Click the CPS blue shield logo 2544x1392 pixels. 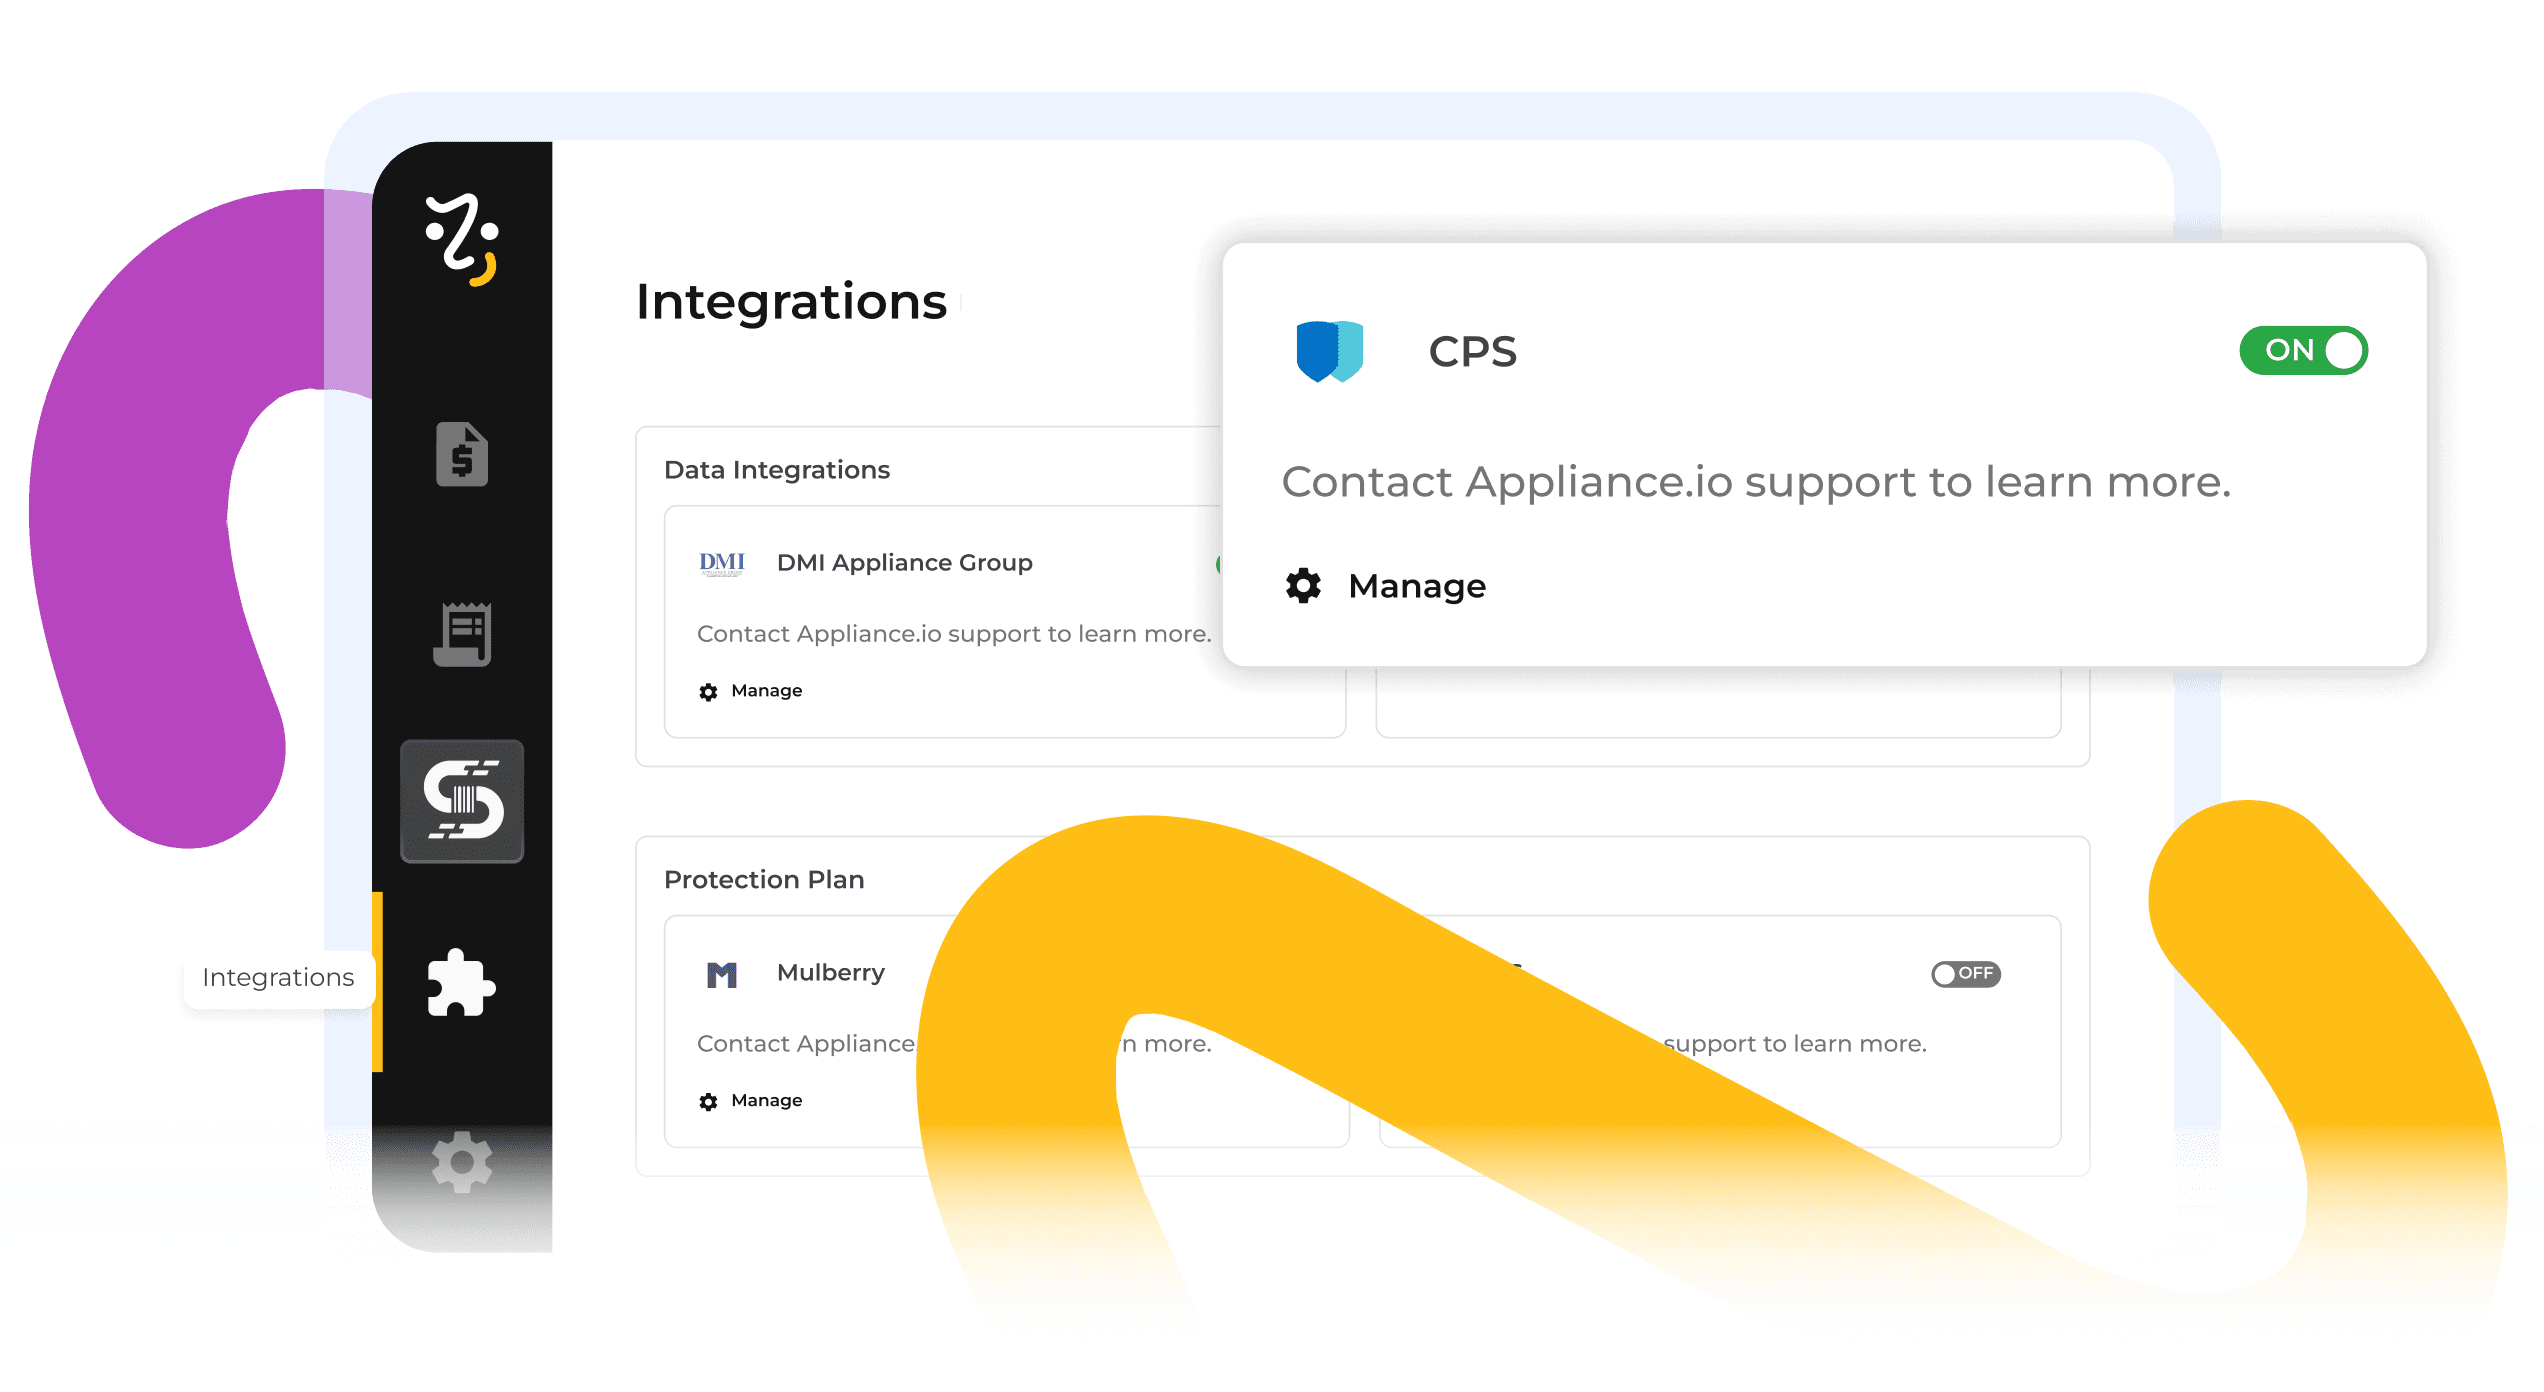tap(1329, 351)
